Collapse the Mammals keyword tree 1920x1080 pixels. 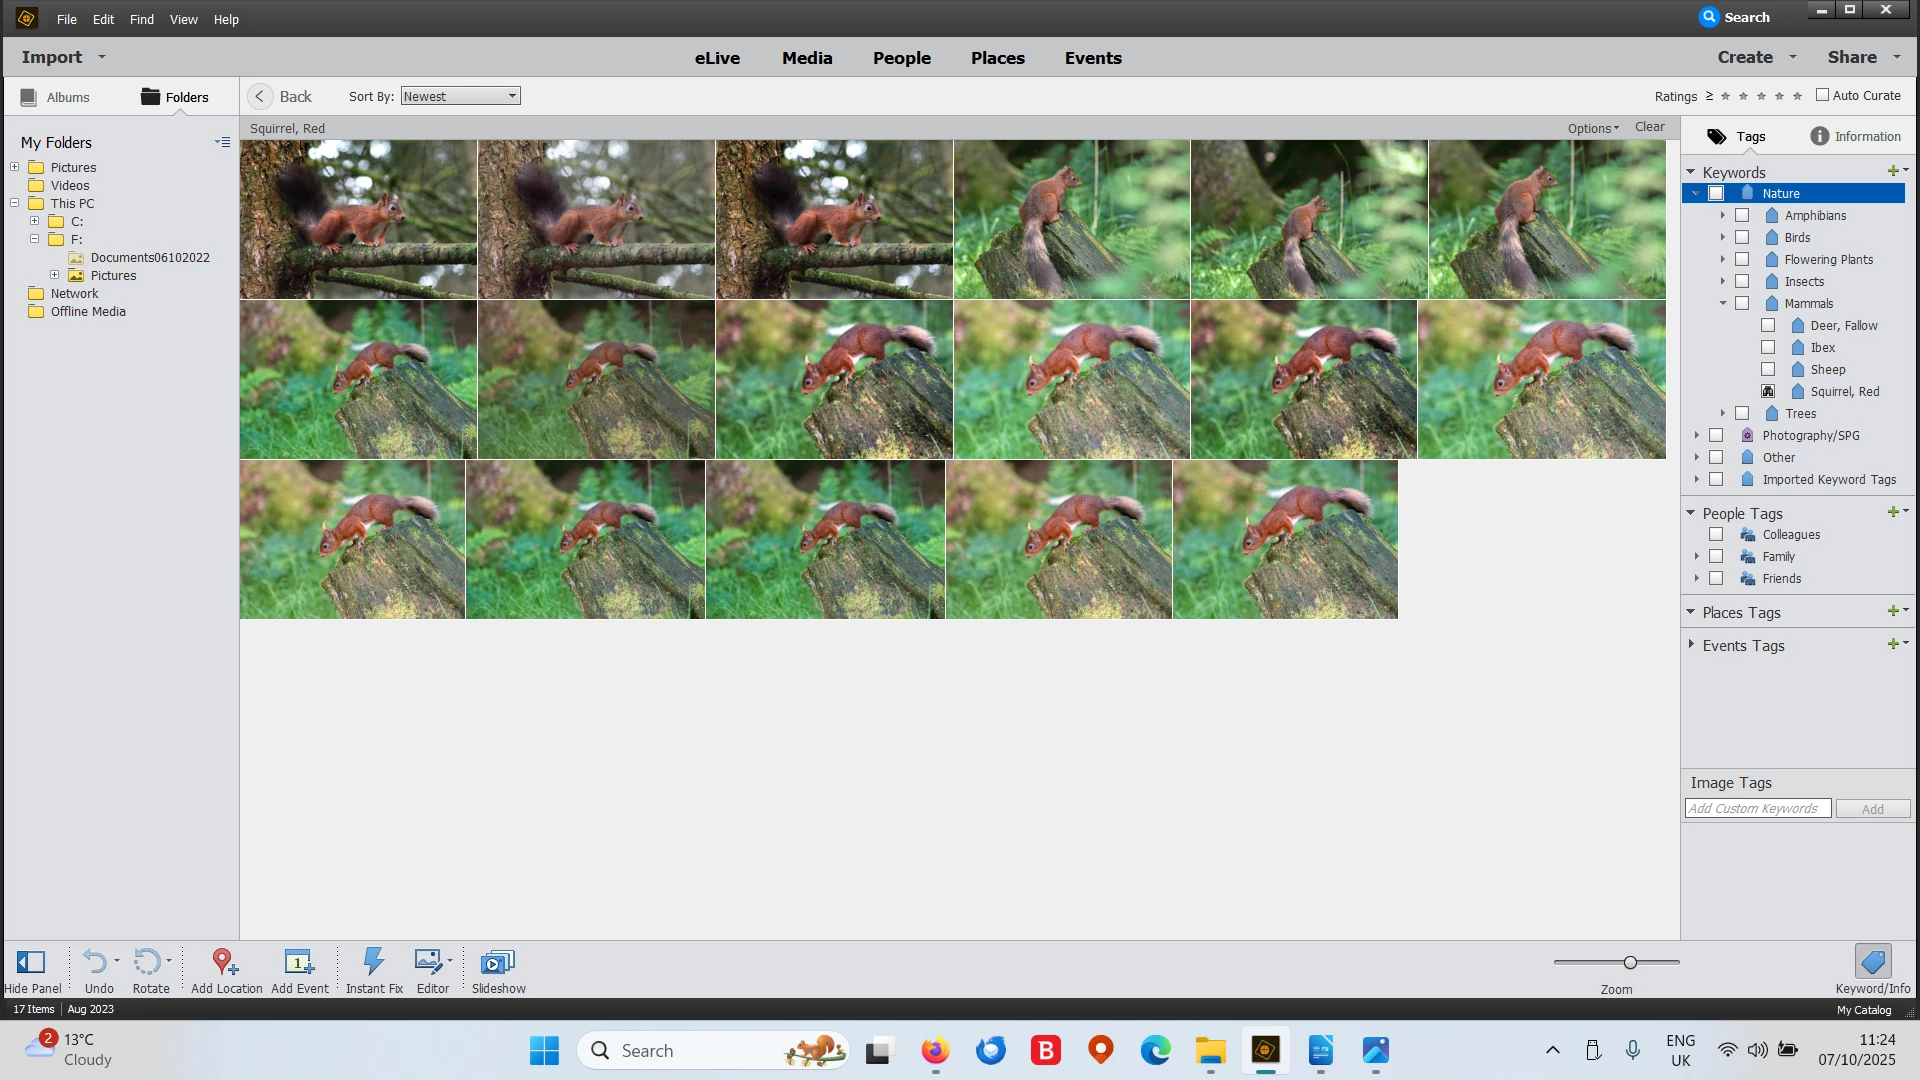coord(1723,303)
